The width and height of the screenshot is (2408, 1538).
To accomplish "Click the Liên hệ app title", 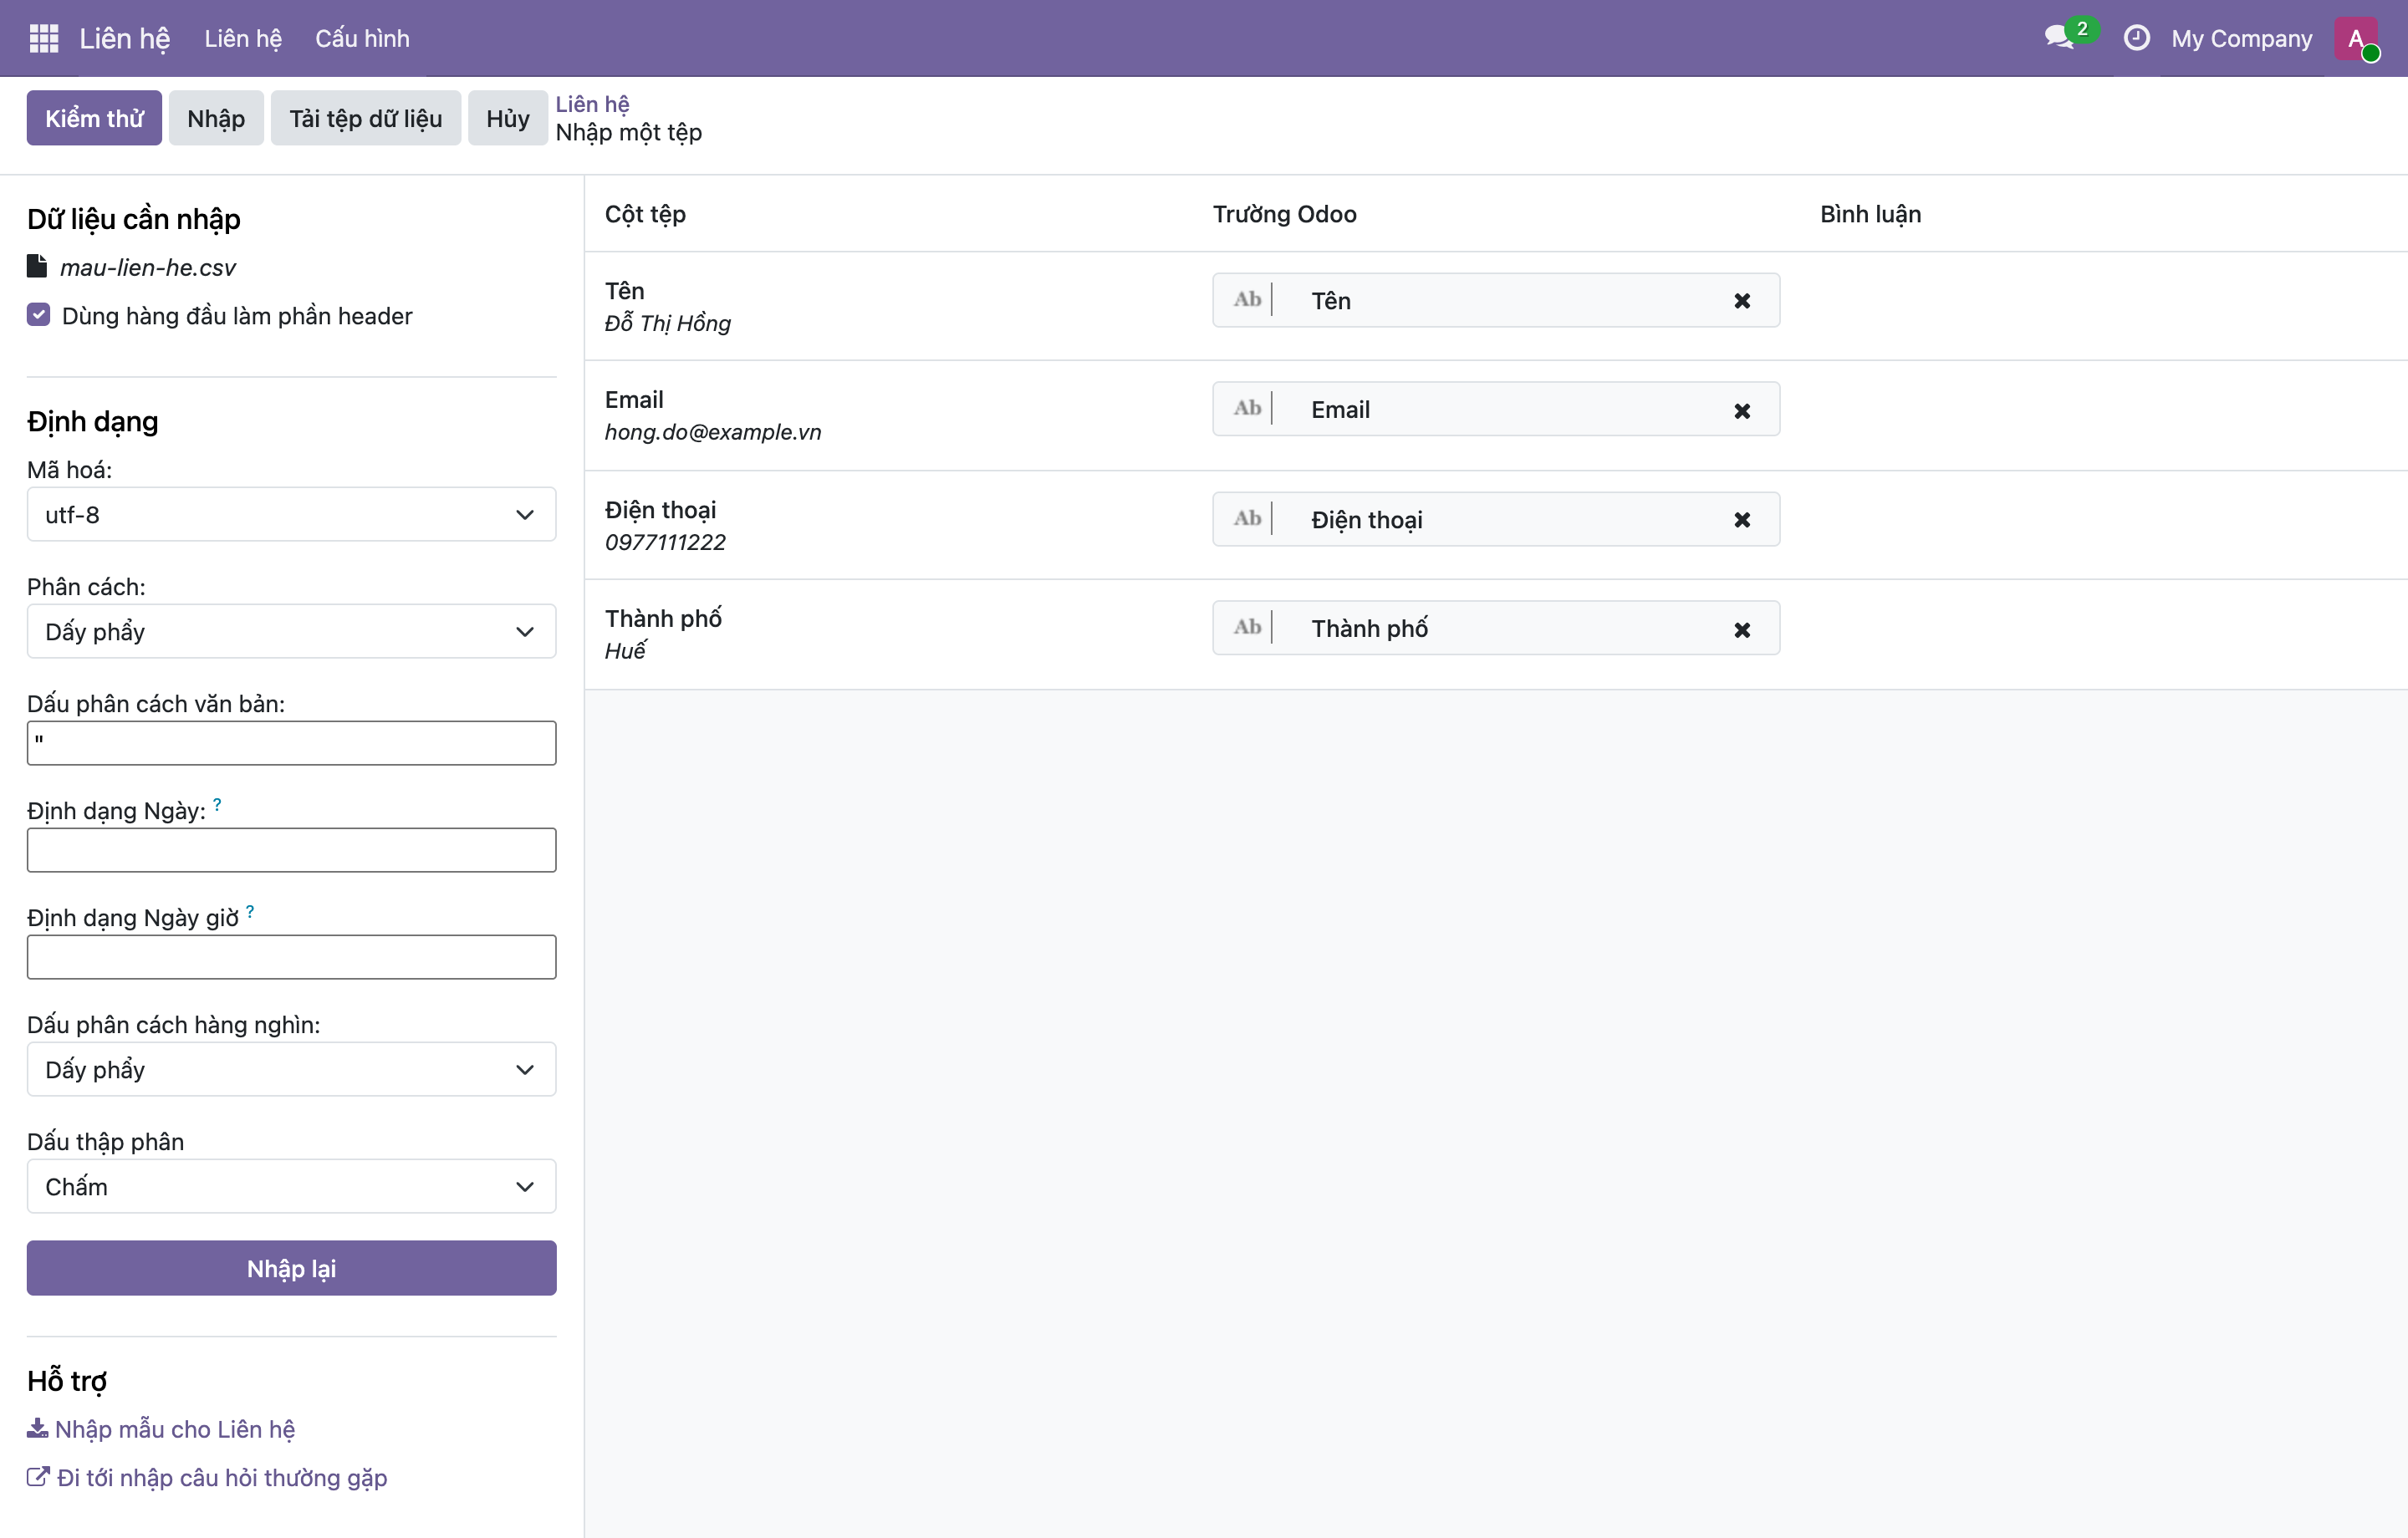I will click(125, 38).
